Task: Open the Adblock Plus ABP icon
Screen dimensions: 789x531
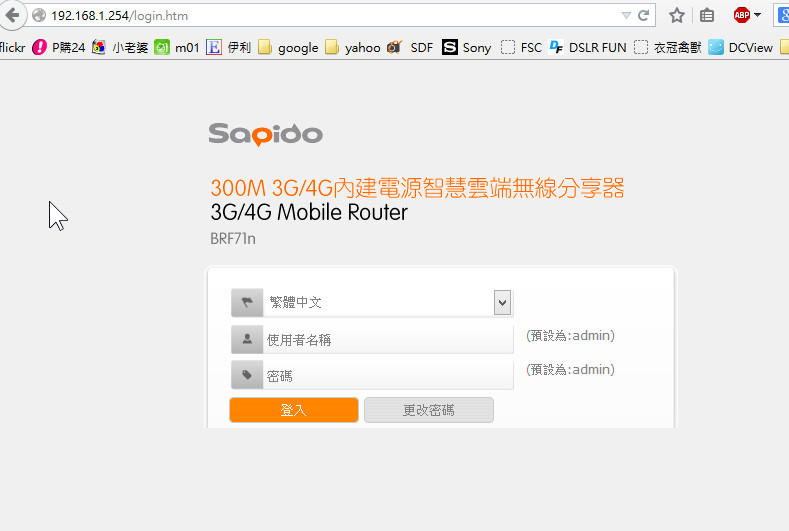Action: click(742, 15)
